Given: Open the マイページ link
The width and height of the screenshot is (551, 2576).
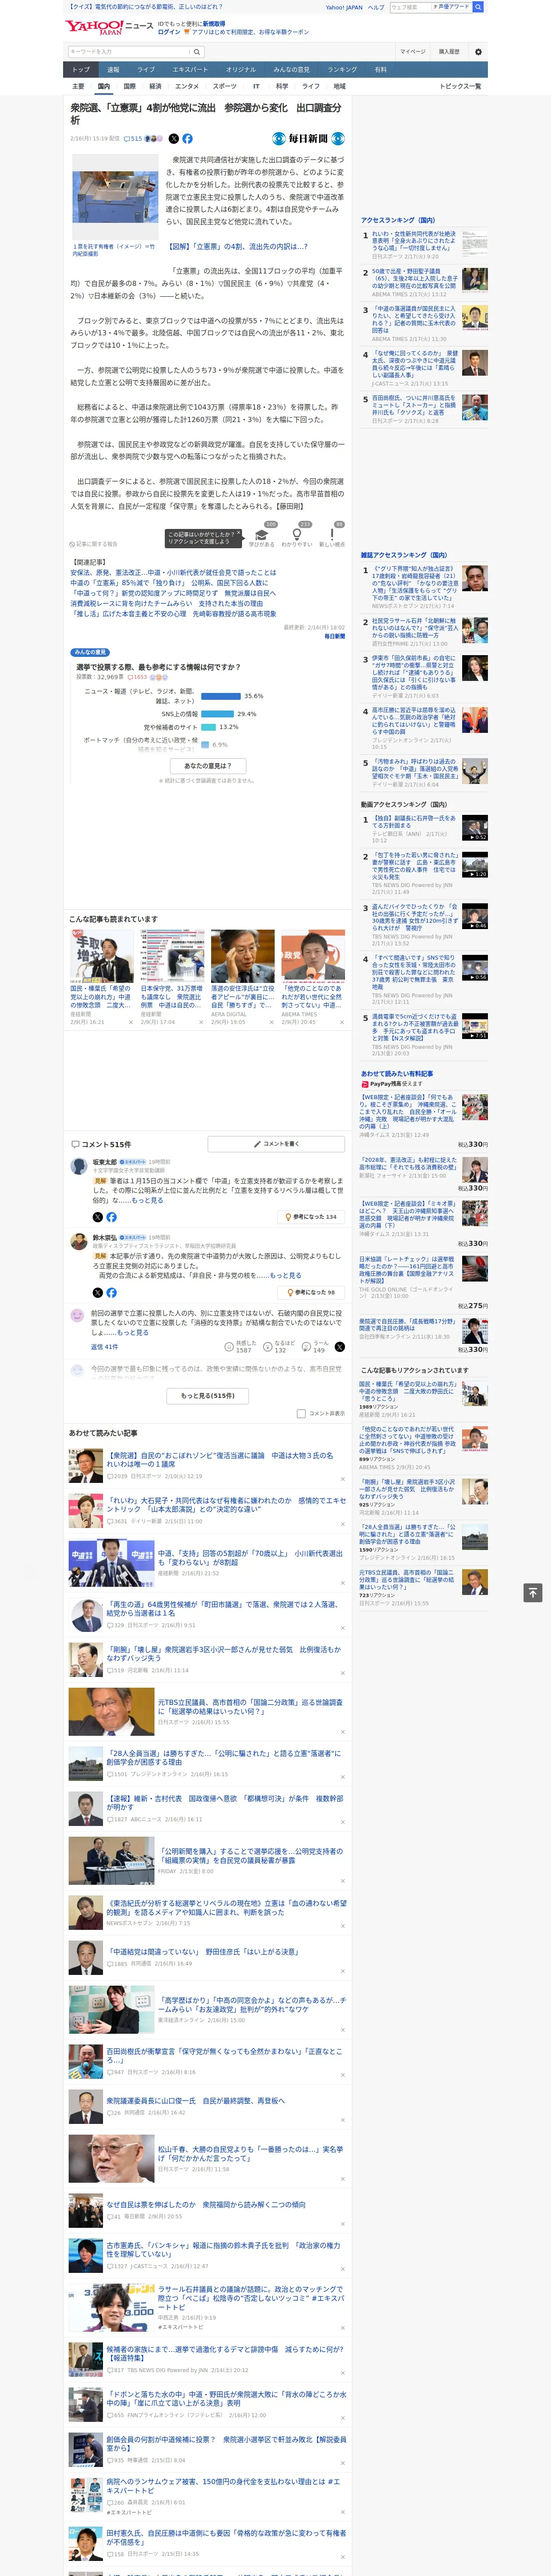Looking at the screenshot, I should (412, 52).
